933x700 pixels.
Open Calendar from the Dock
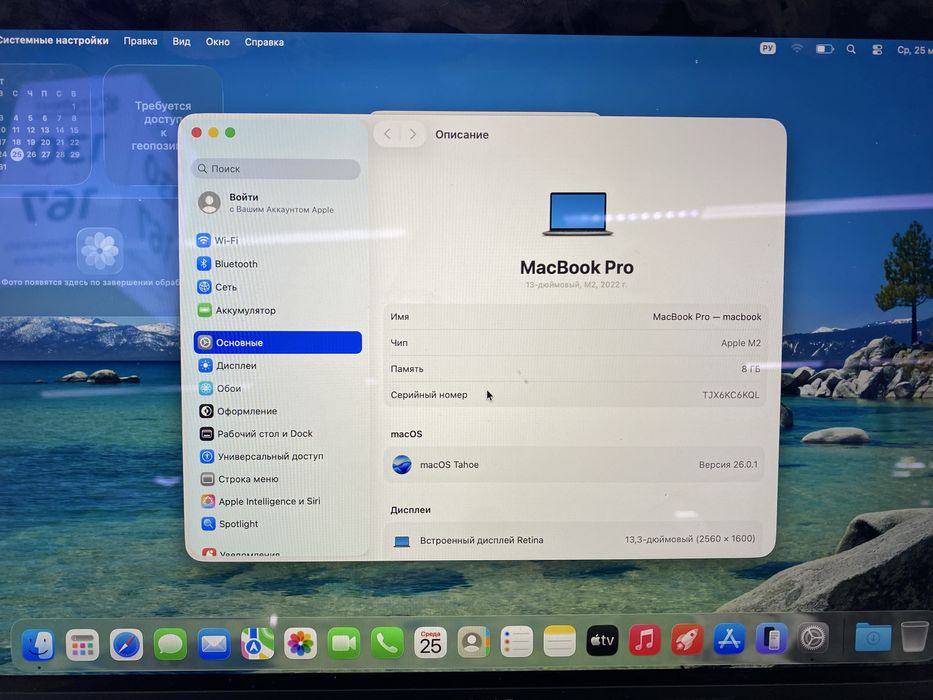coord(430,642)
